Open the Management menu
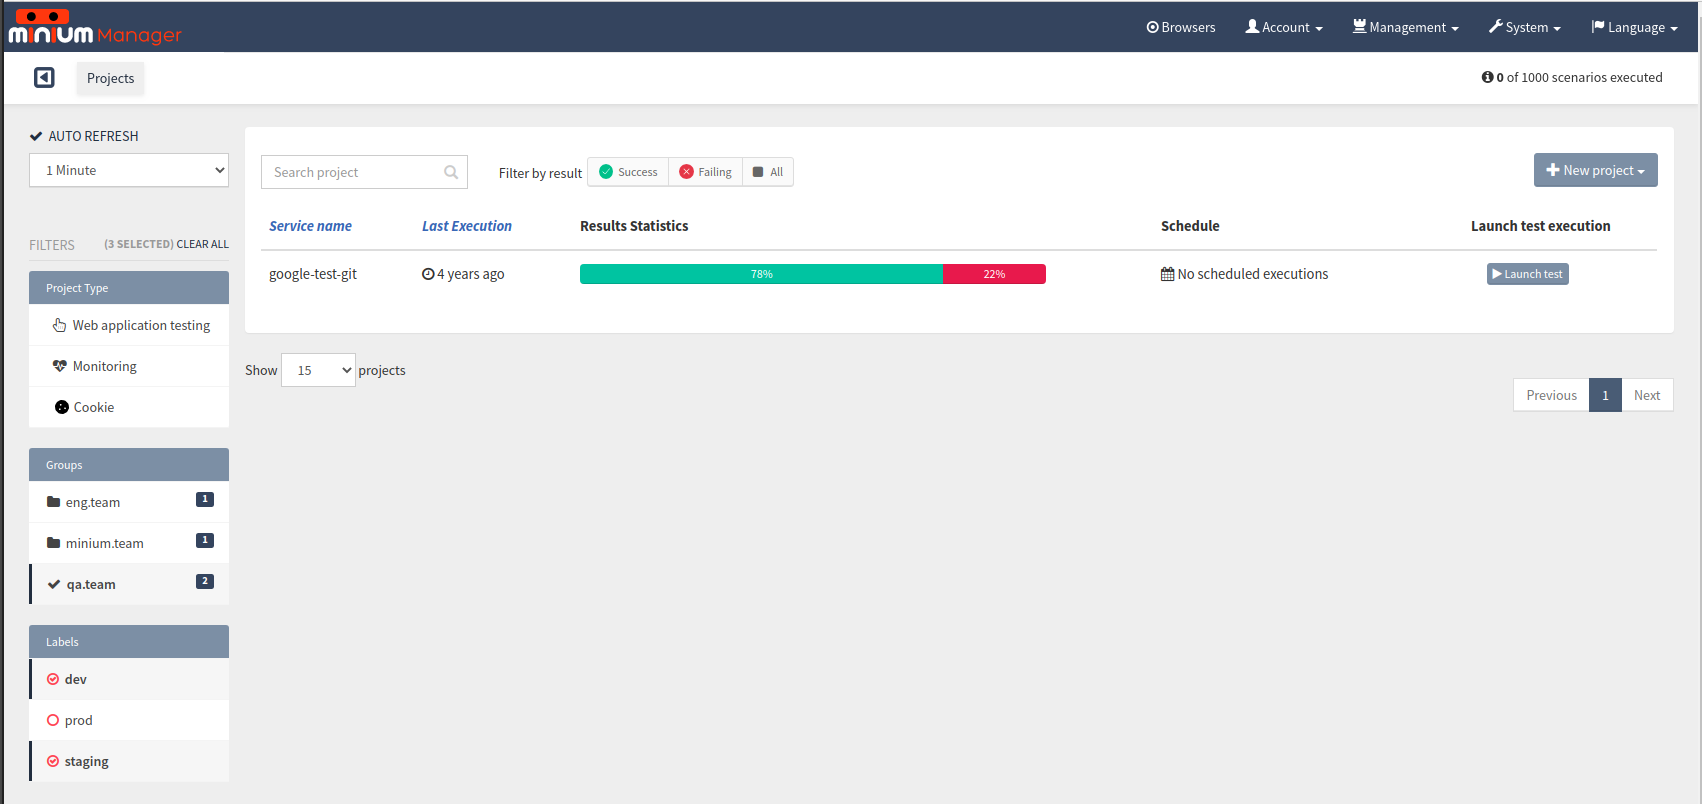Image resolution: width=1702 pixels, height=804 pixels. pyautogui.click(x=1405, y=27)
